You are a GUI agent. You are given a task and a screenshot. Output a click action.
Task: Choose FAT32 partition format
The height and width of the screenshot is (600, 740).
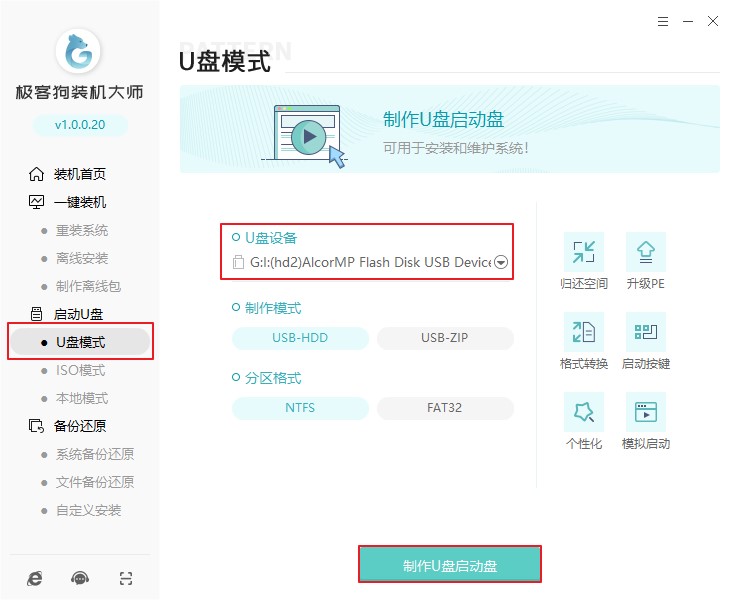(x=445, y=408)
